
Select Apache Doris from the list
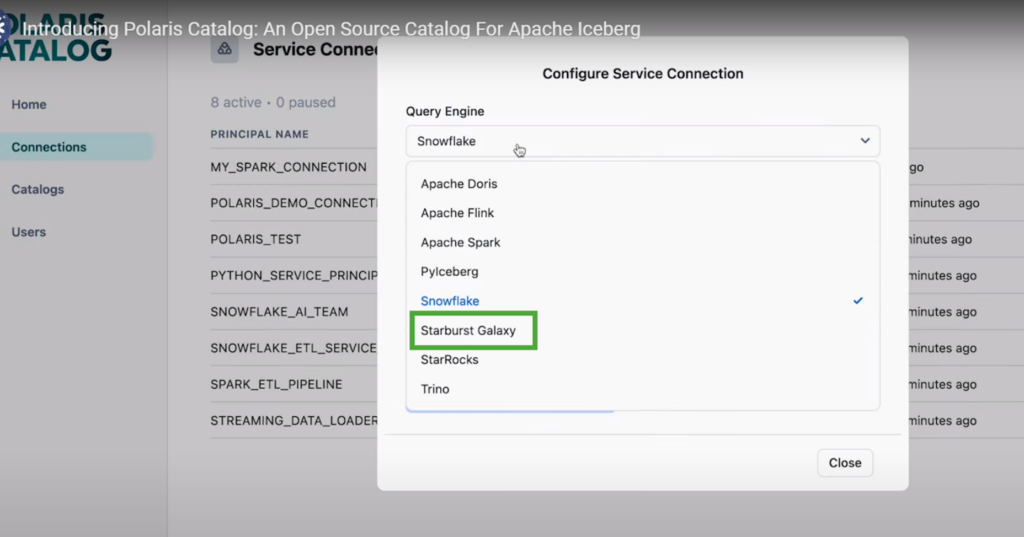(459, 184)
